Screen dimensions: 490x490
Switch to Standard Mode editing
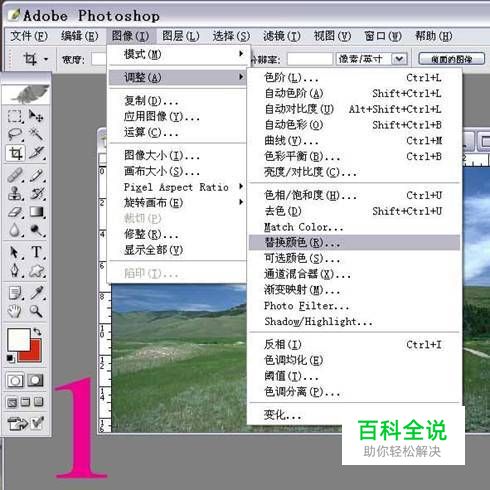(x=15, y=380)
